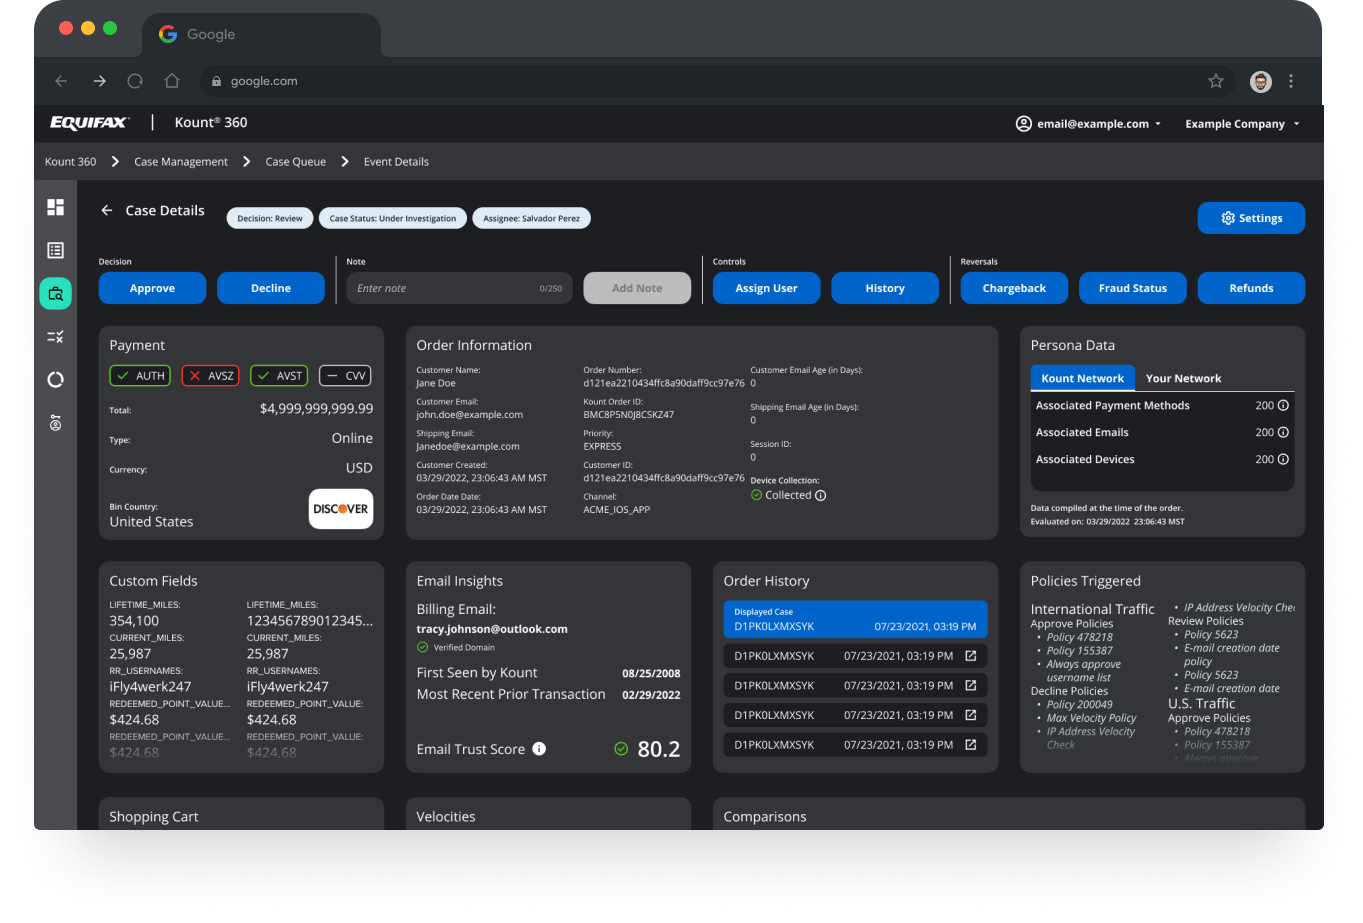
Task: Open second order history row externally
Action: point(970,656)
